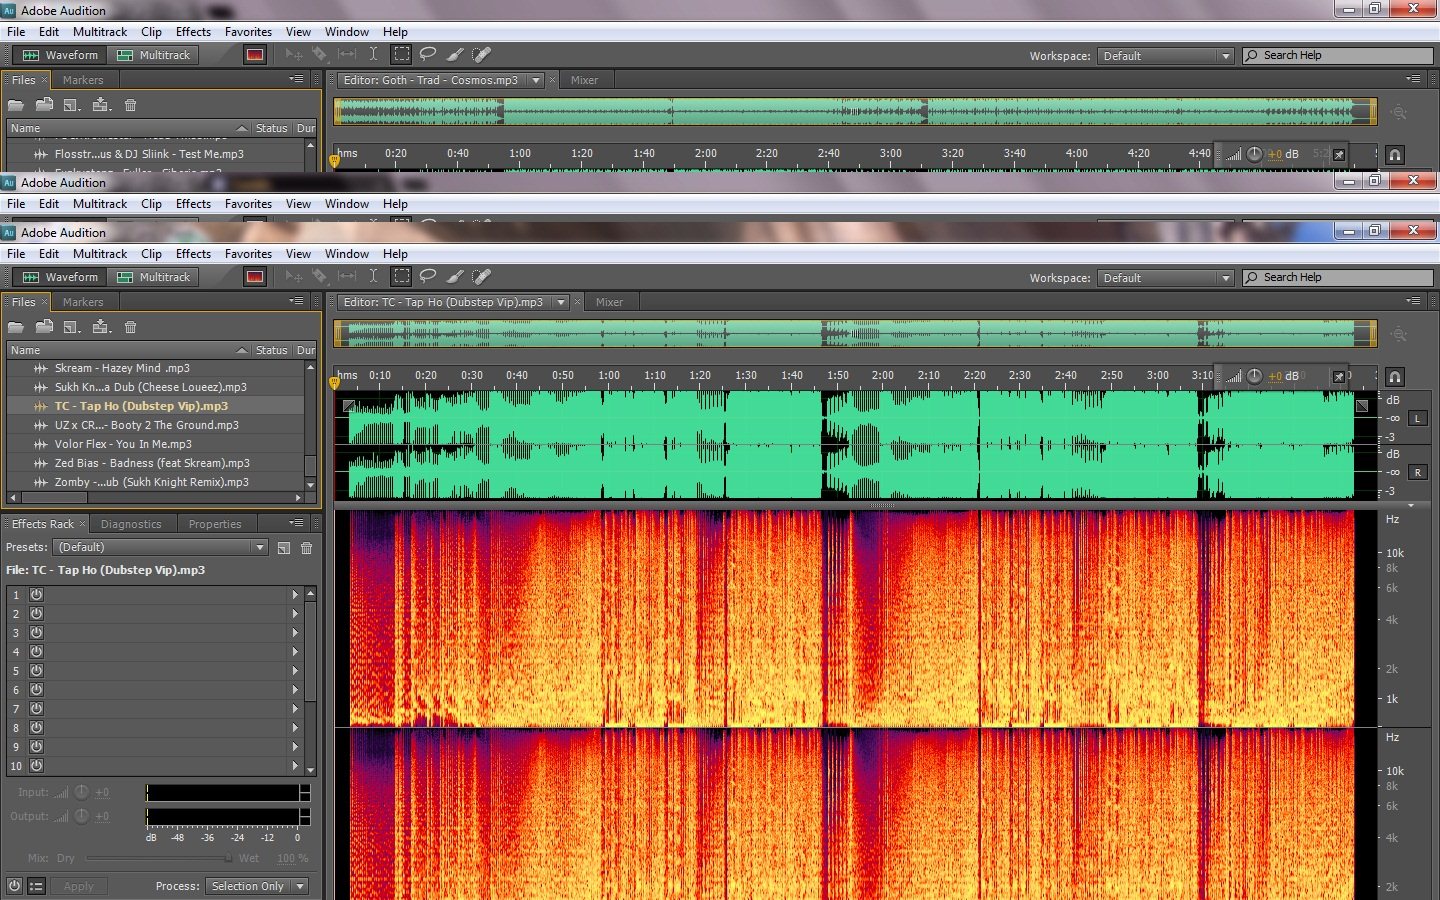Pin the volume HUD in the Tap Ho editor
This screenshot has width=1440, height=900.
click(x=1339, y=376)
